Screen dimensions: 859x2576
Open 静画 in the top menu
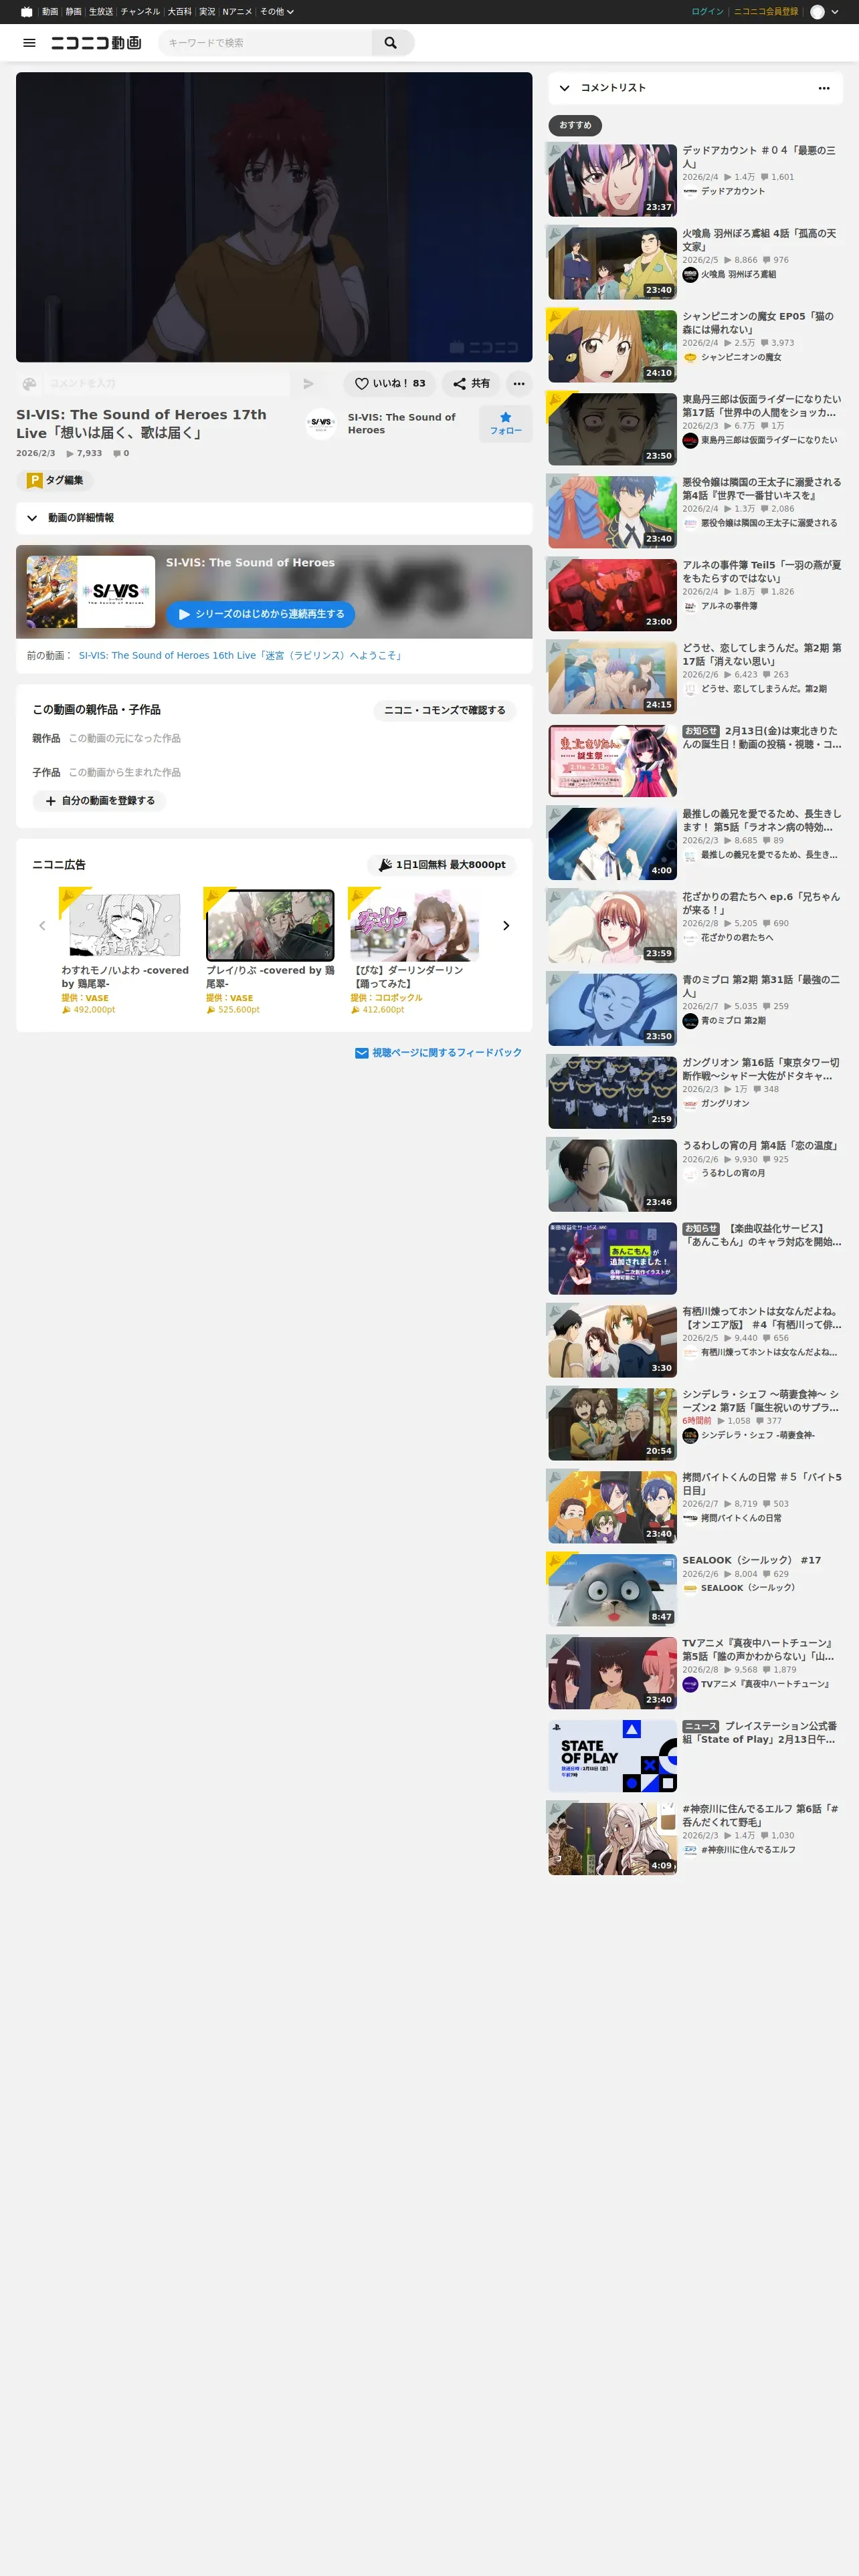click(74, 12)
